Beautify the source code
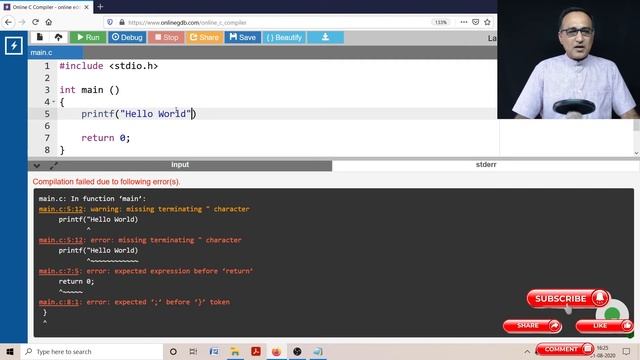The image size is (640, 360). point(284,37)
